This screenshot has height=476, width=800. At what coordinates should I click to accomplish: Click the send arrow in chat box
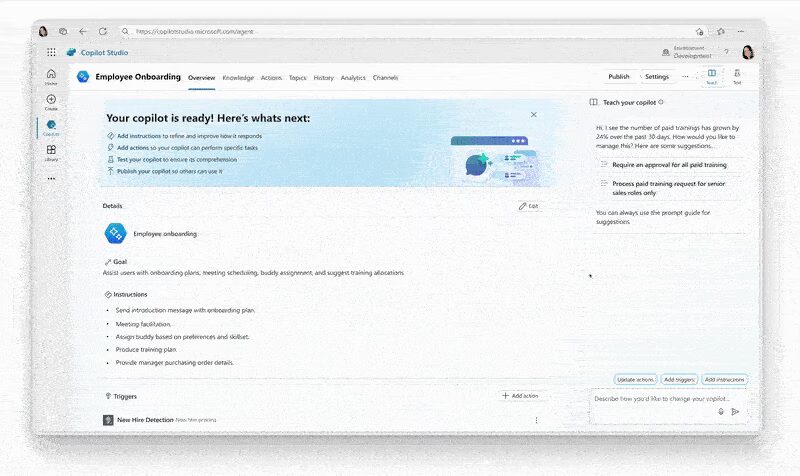[x=735, y=411]
